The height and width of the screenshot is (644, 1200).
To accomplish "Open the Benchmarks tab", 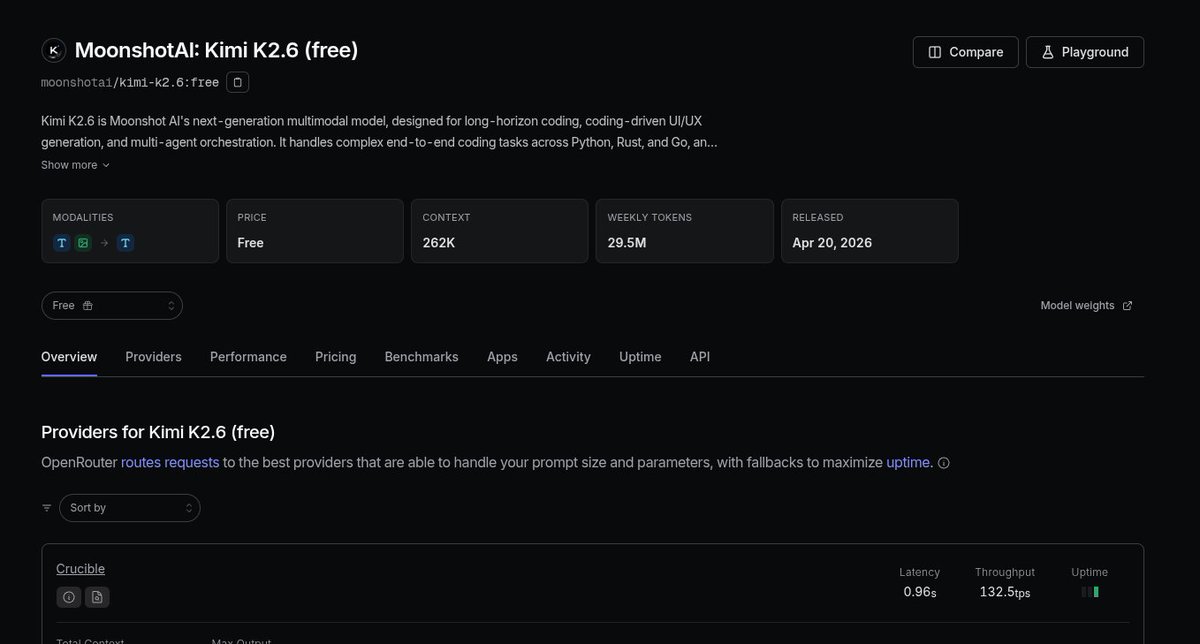I will [422, 357].
